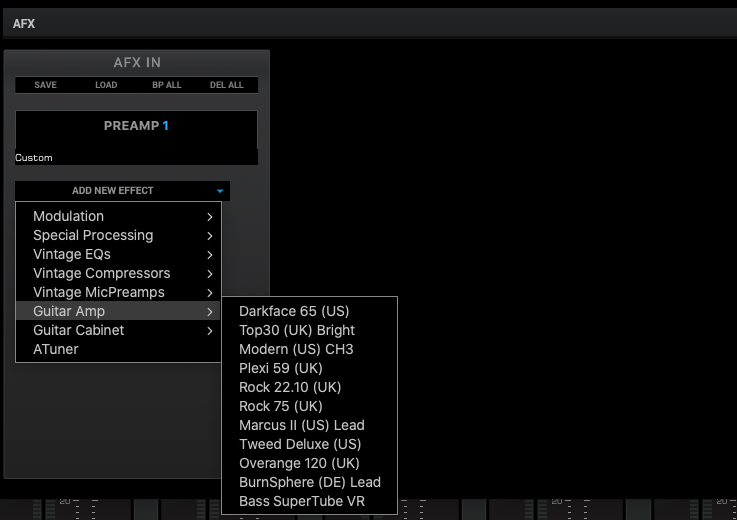
Task: Open the Modulation submenu
Action: 118,216
